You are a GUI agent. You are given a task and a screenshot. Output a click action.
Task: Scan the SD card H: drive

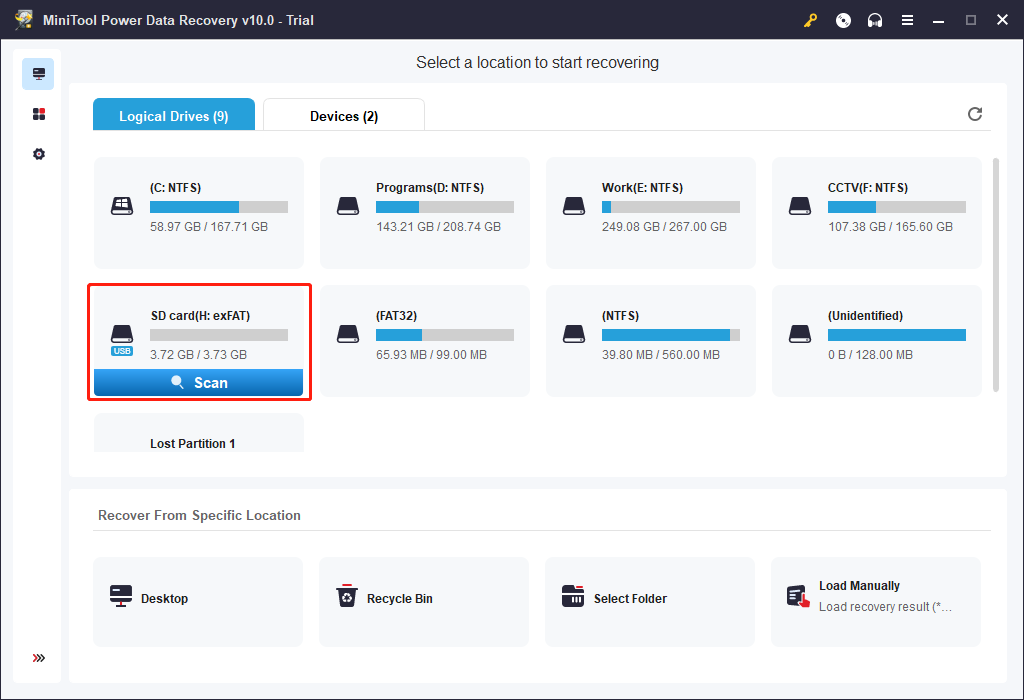point(199,383)
